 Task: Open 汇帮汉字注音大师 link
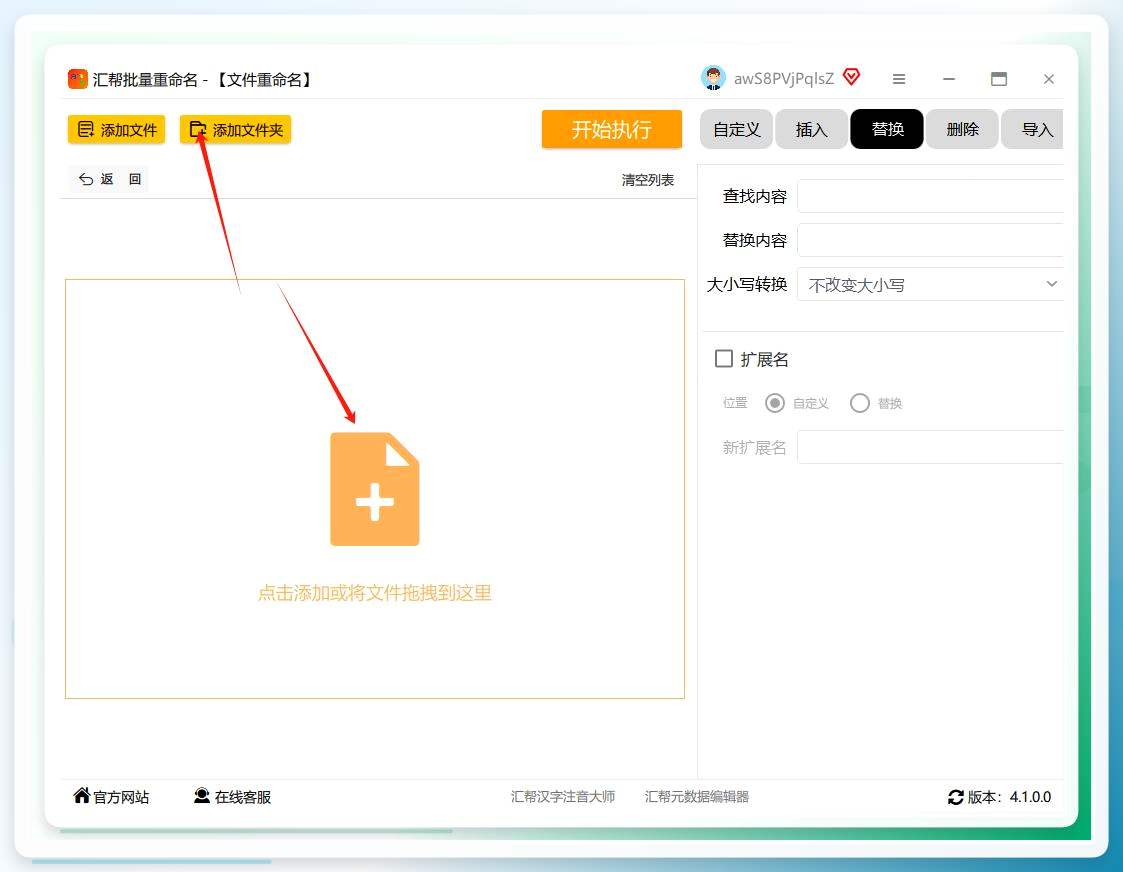click(563, 797)
